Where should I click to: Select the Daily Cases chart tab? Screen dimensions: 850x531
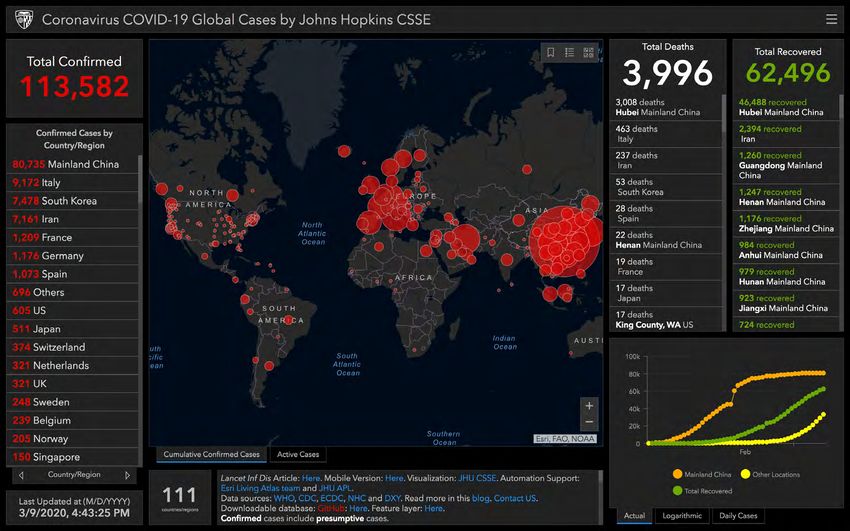[x=738, y=516]
